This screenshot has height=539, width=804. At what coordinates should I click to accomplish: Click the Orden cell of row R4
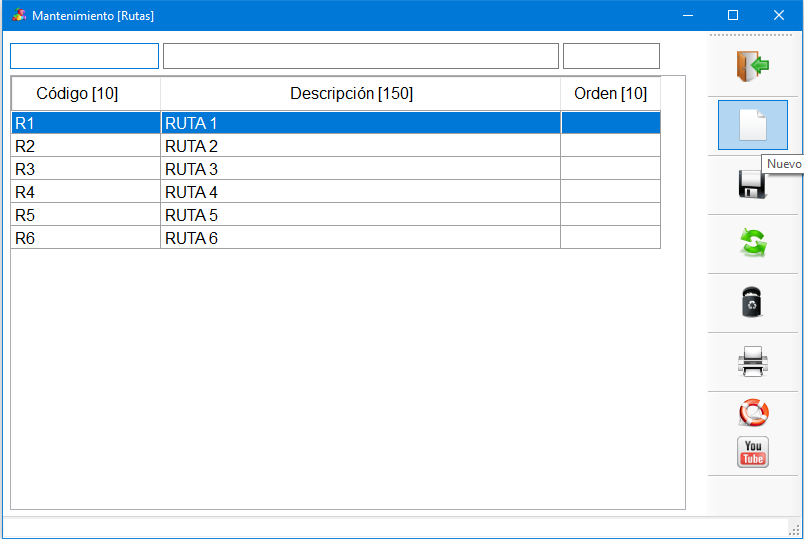tap(610, 192)
